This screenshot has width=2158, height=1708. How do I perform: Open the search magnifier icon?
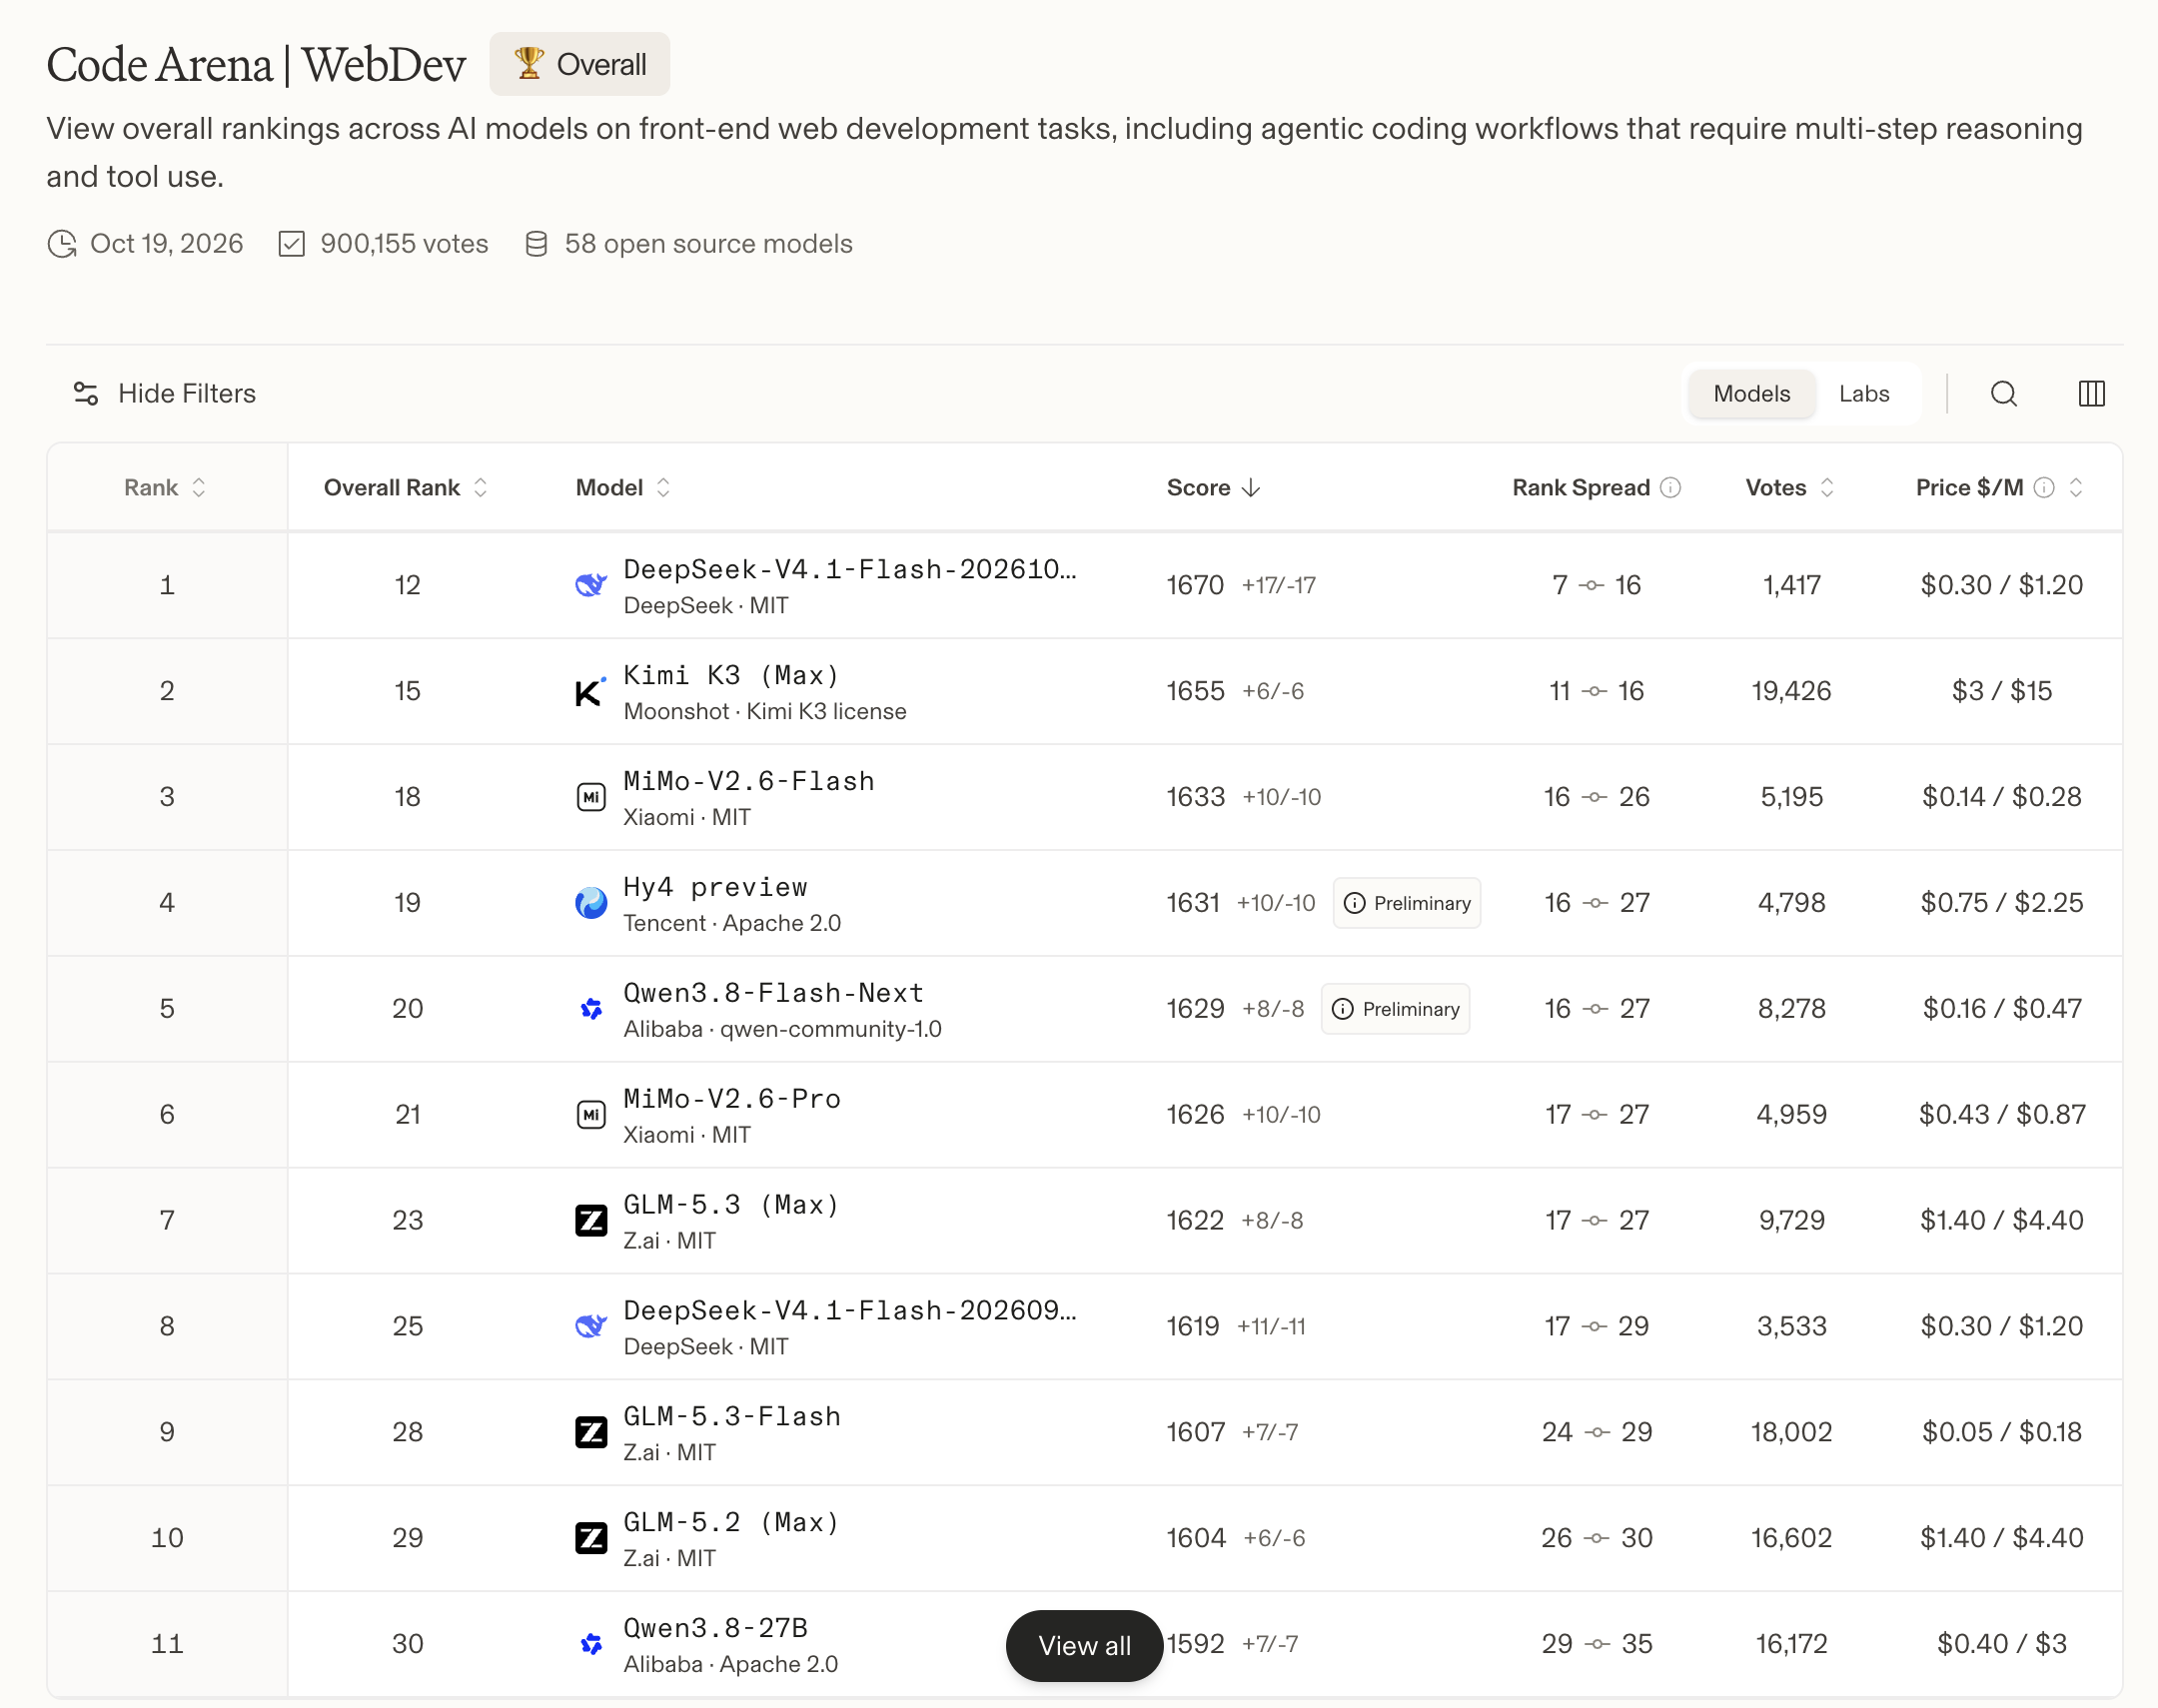click(x=2003, y=394)
